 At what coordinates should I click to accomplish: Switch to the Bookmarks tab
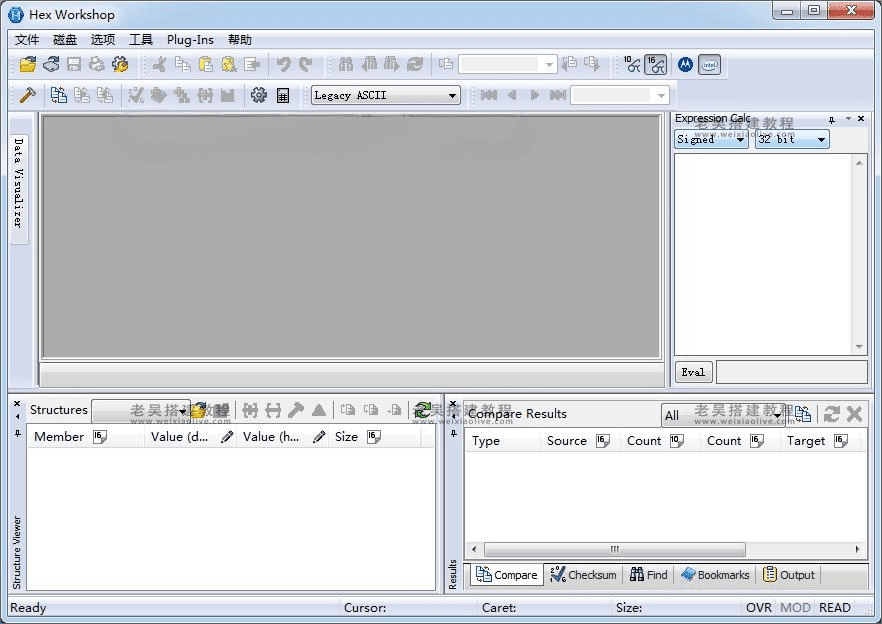click(715, 575)
